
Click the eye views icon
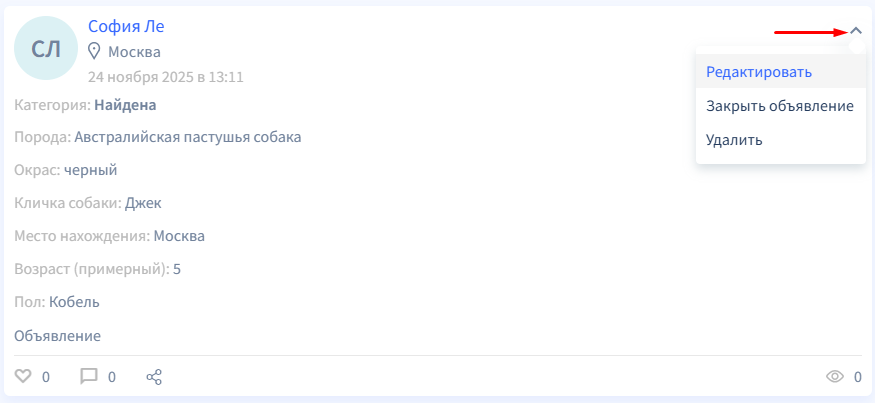coord(835,377)
